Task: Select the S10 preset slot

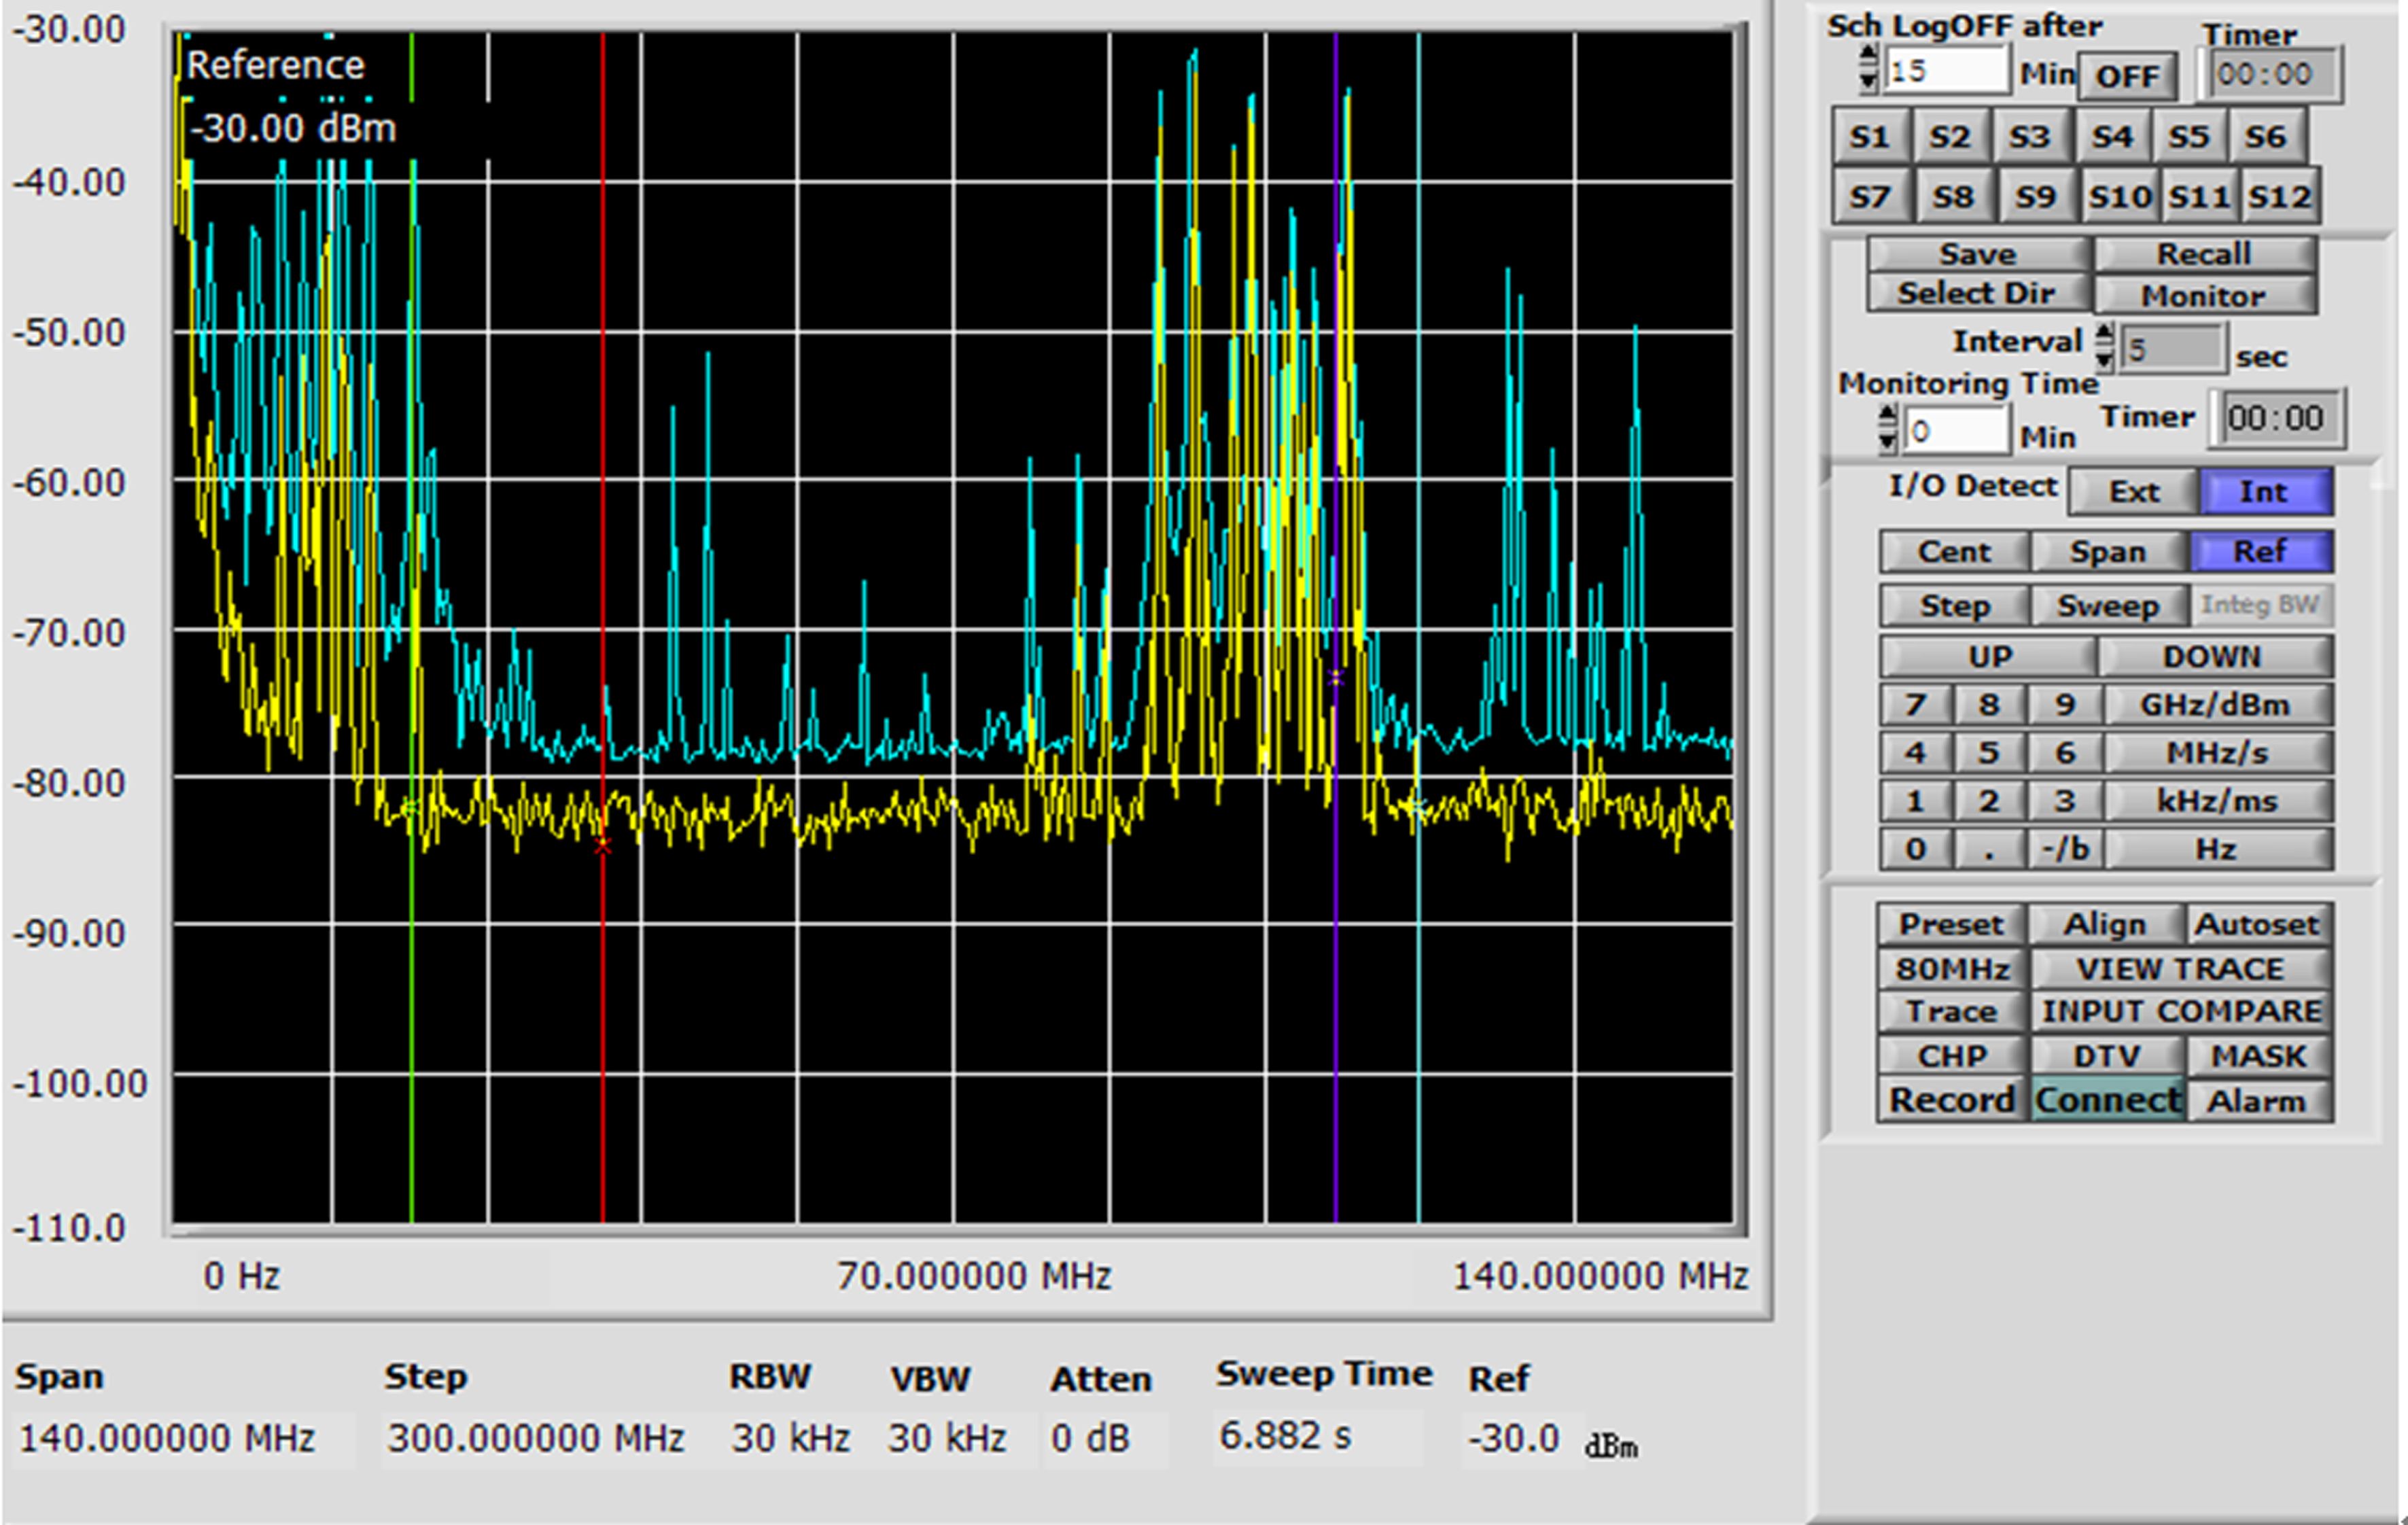Action: tap(2119, 197)
